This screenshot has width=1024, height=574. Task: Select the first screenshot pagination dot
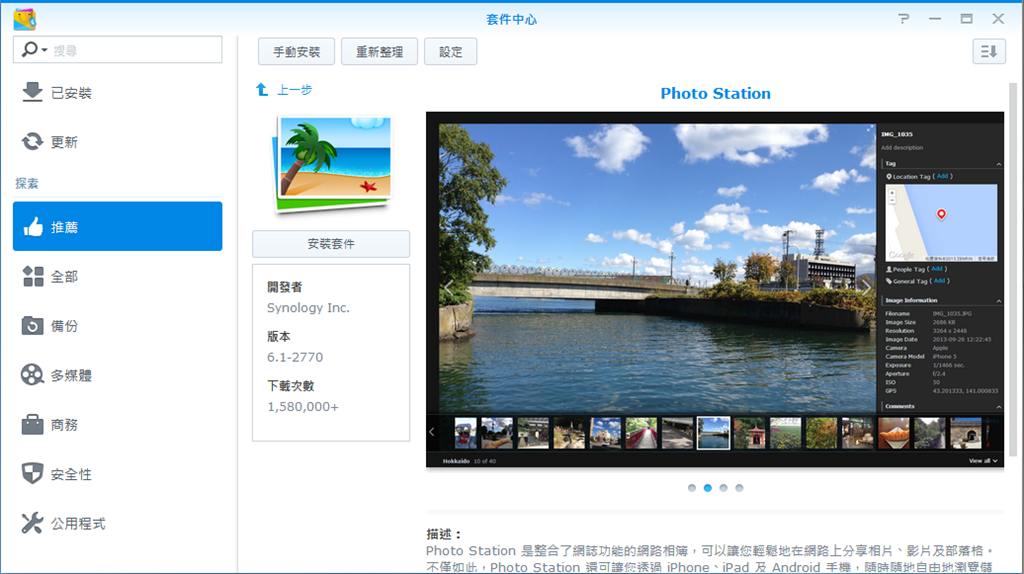[692, 488]
